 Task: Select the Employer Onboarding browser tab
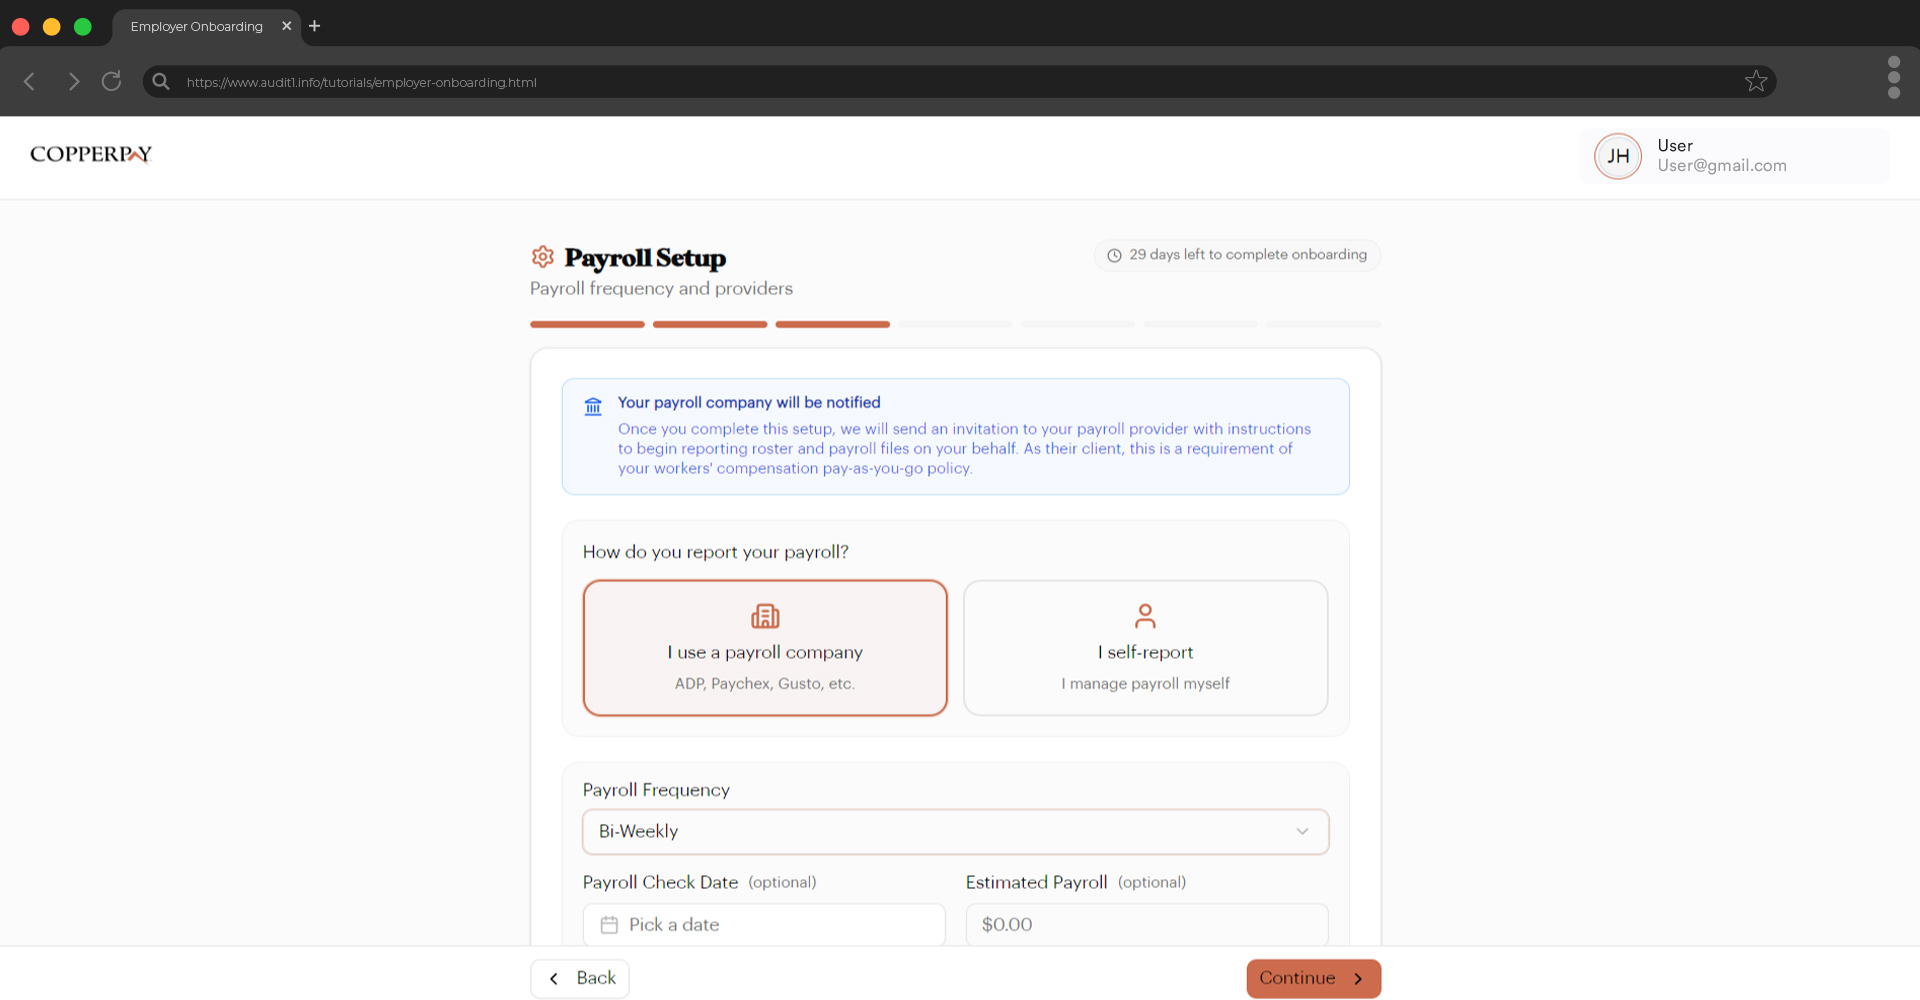(x=196, y=26)
